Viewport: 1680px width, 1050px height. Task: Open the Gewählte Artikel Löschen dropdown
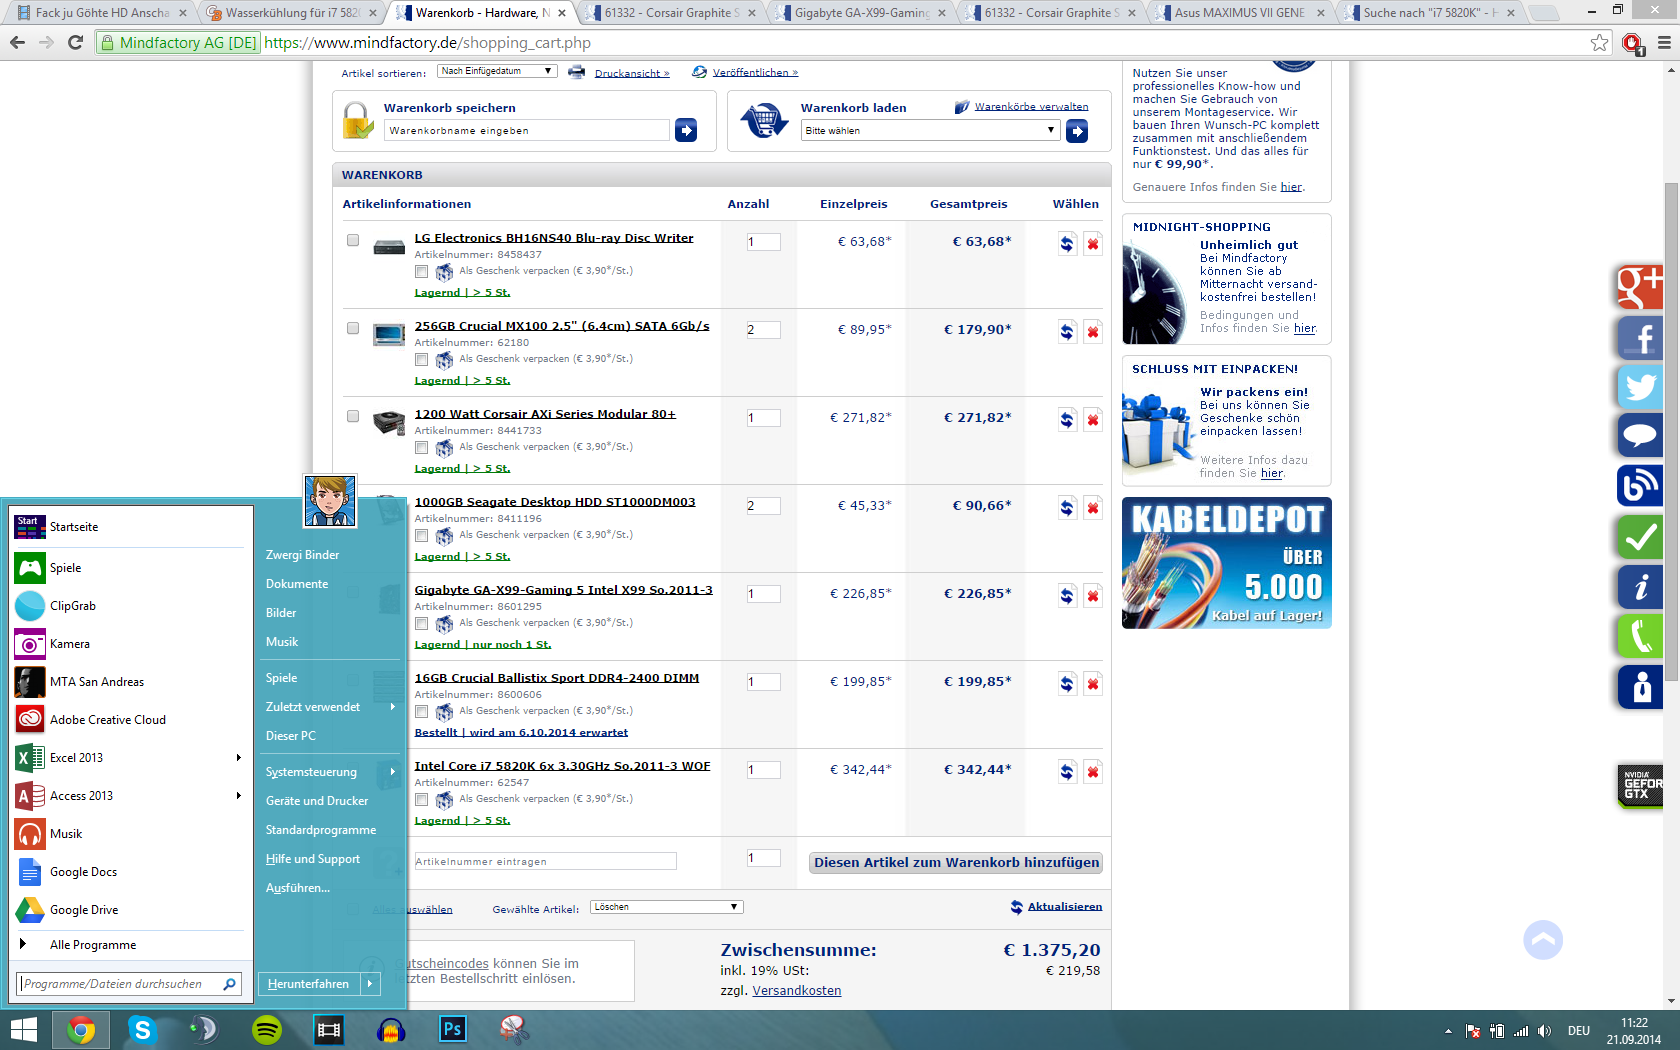tap(666, 907)
